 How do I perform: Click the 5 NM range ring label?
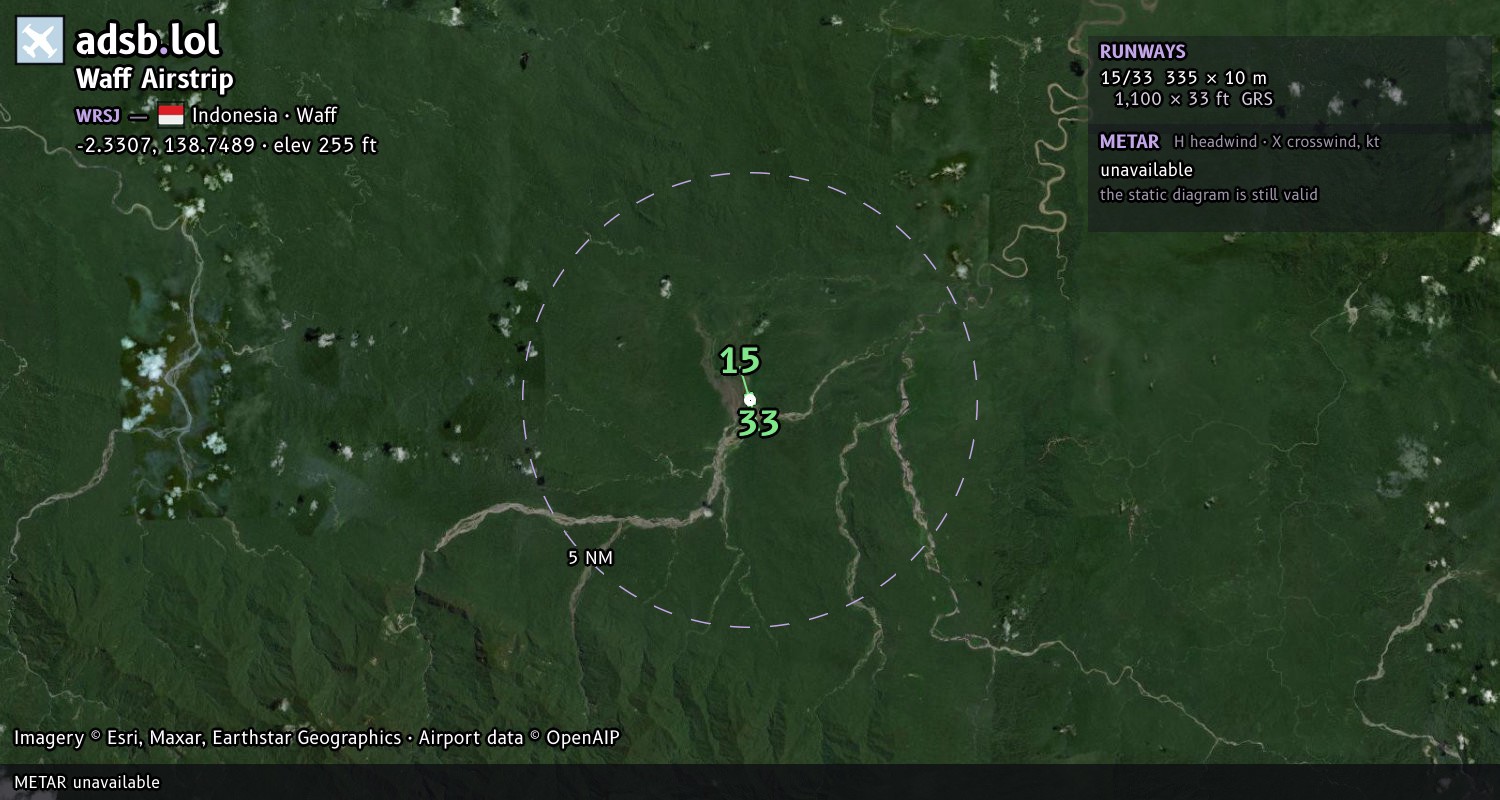pyautogui.click(x=590, y=558)
